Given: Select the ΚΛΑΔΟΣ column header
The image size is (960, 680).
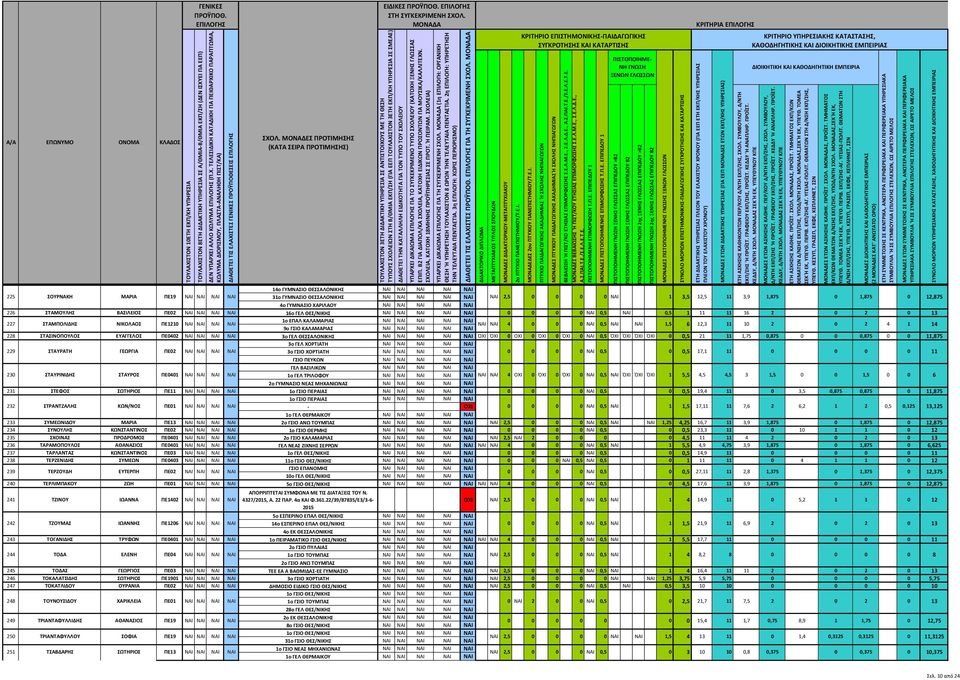Looking at the screenshot, I should coord(170,142).
